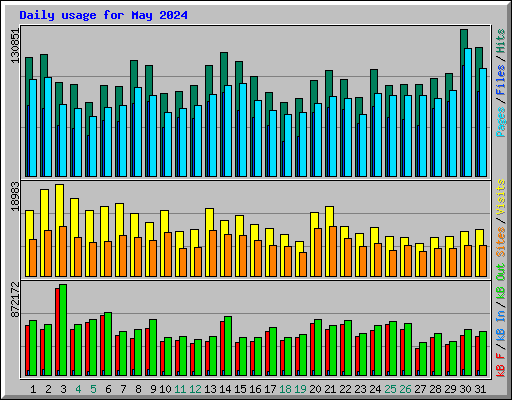Click the 'Visits' legend label
Image resolution: width=512 pixels, height=400 pixels.
tap(500, 197)
